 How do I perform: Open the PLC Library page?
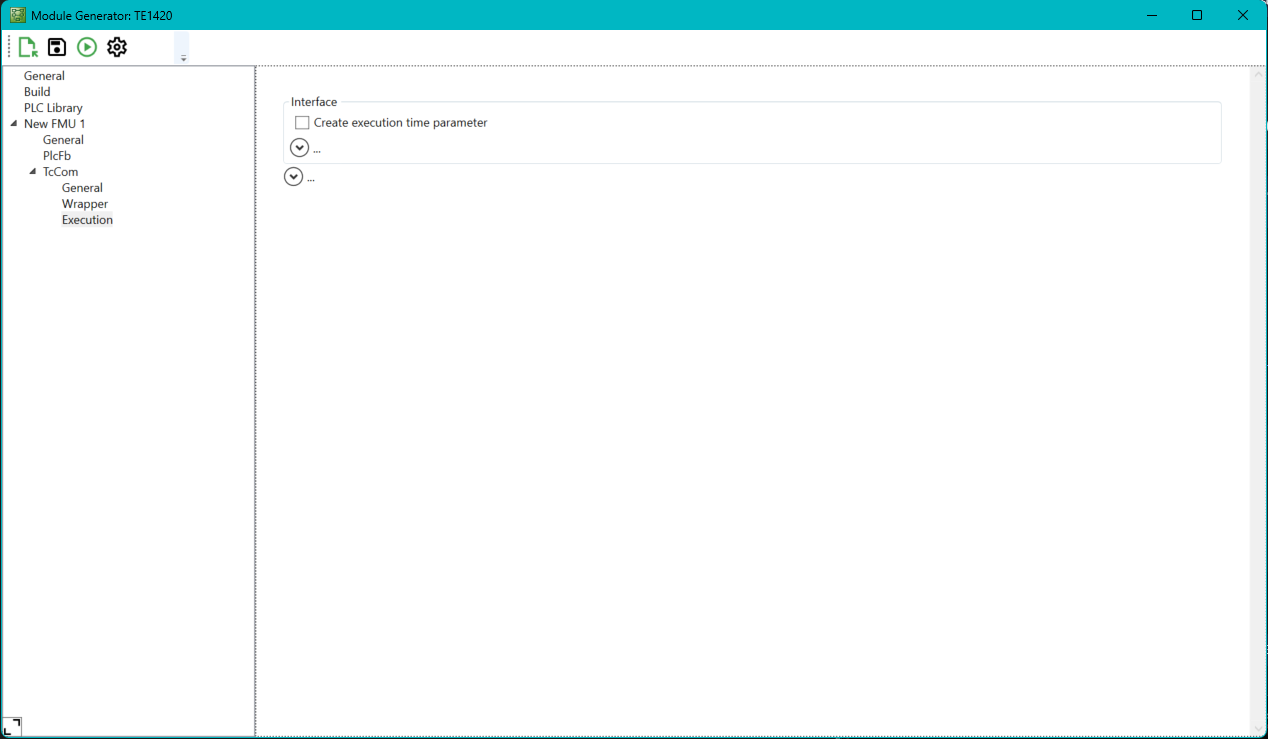coord(53,107)
